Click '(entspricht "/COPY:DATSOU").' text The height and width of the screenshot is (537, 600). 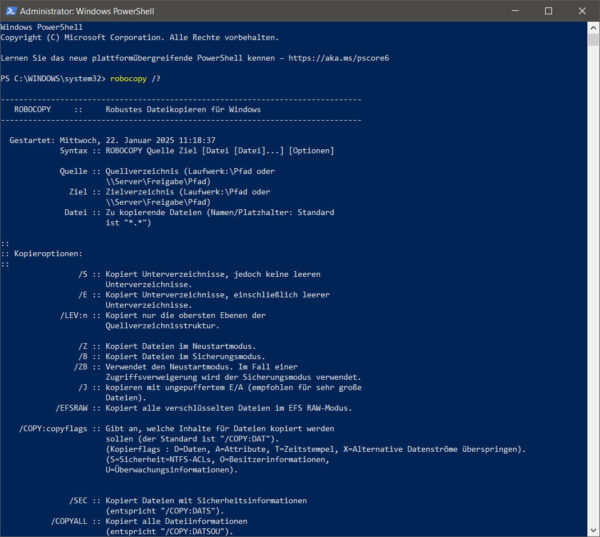tap(170, 532)
